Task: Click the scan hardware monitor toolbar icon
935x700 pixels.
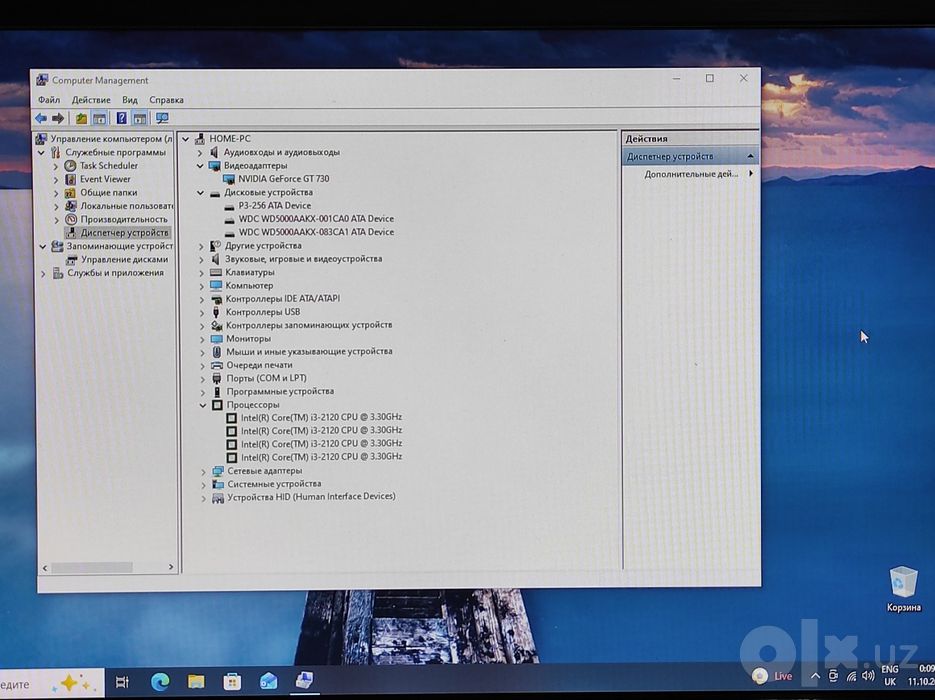Action: [x=162, y=118]
